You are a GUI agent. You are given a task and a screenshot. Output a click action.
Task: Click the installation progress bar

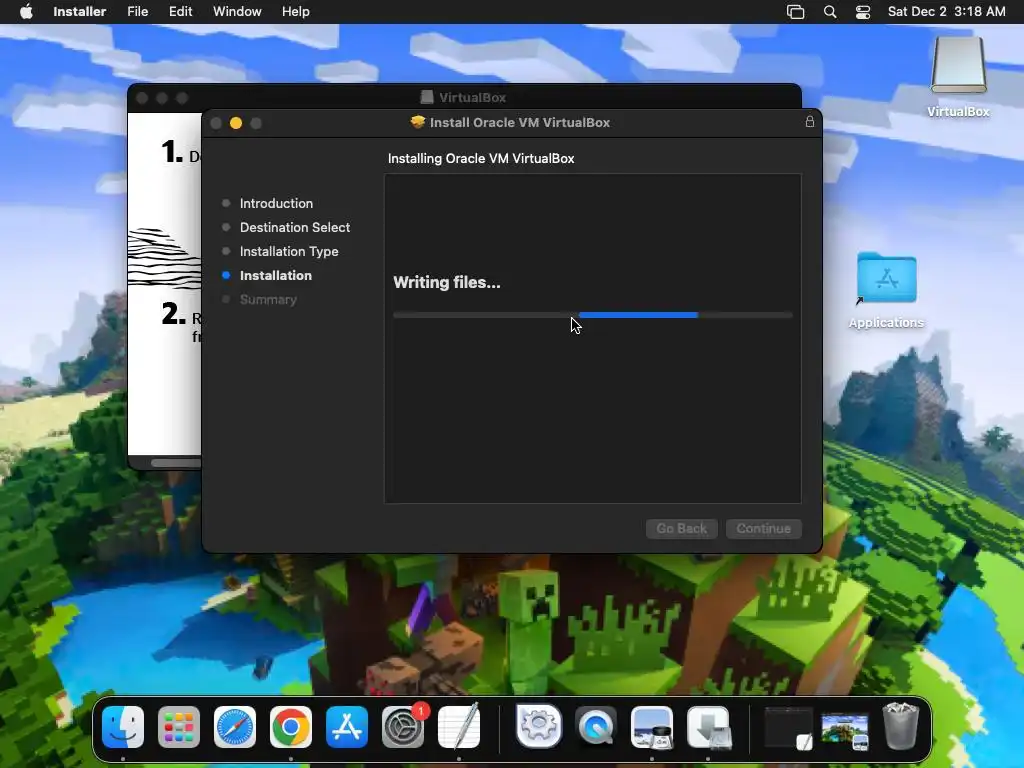click(593, 315)
